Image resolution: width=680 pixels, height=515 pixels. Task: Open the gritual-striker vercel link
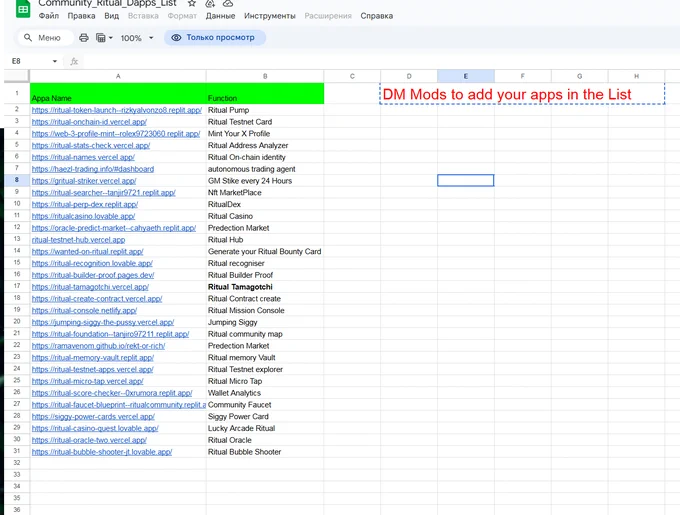pos(84,181)
